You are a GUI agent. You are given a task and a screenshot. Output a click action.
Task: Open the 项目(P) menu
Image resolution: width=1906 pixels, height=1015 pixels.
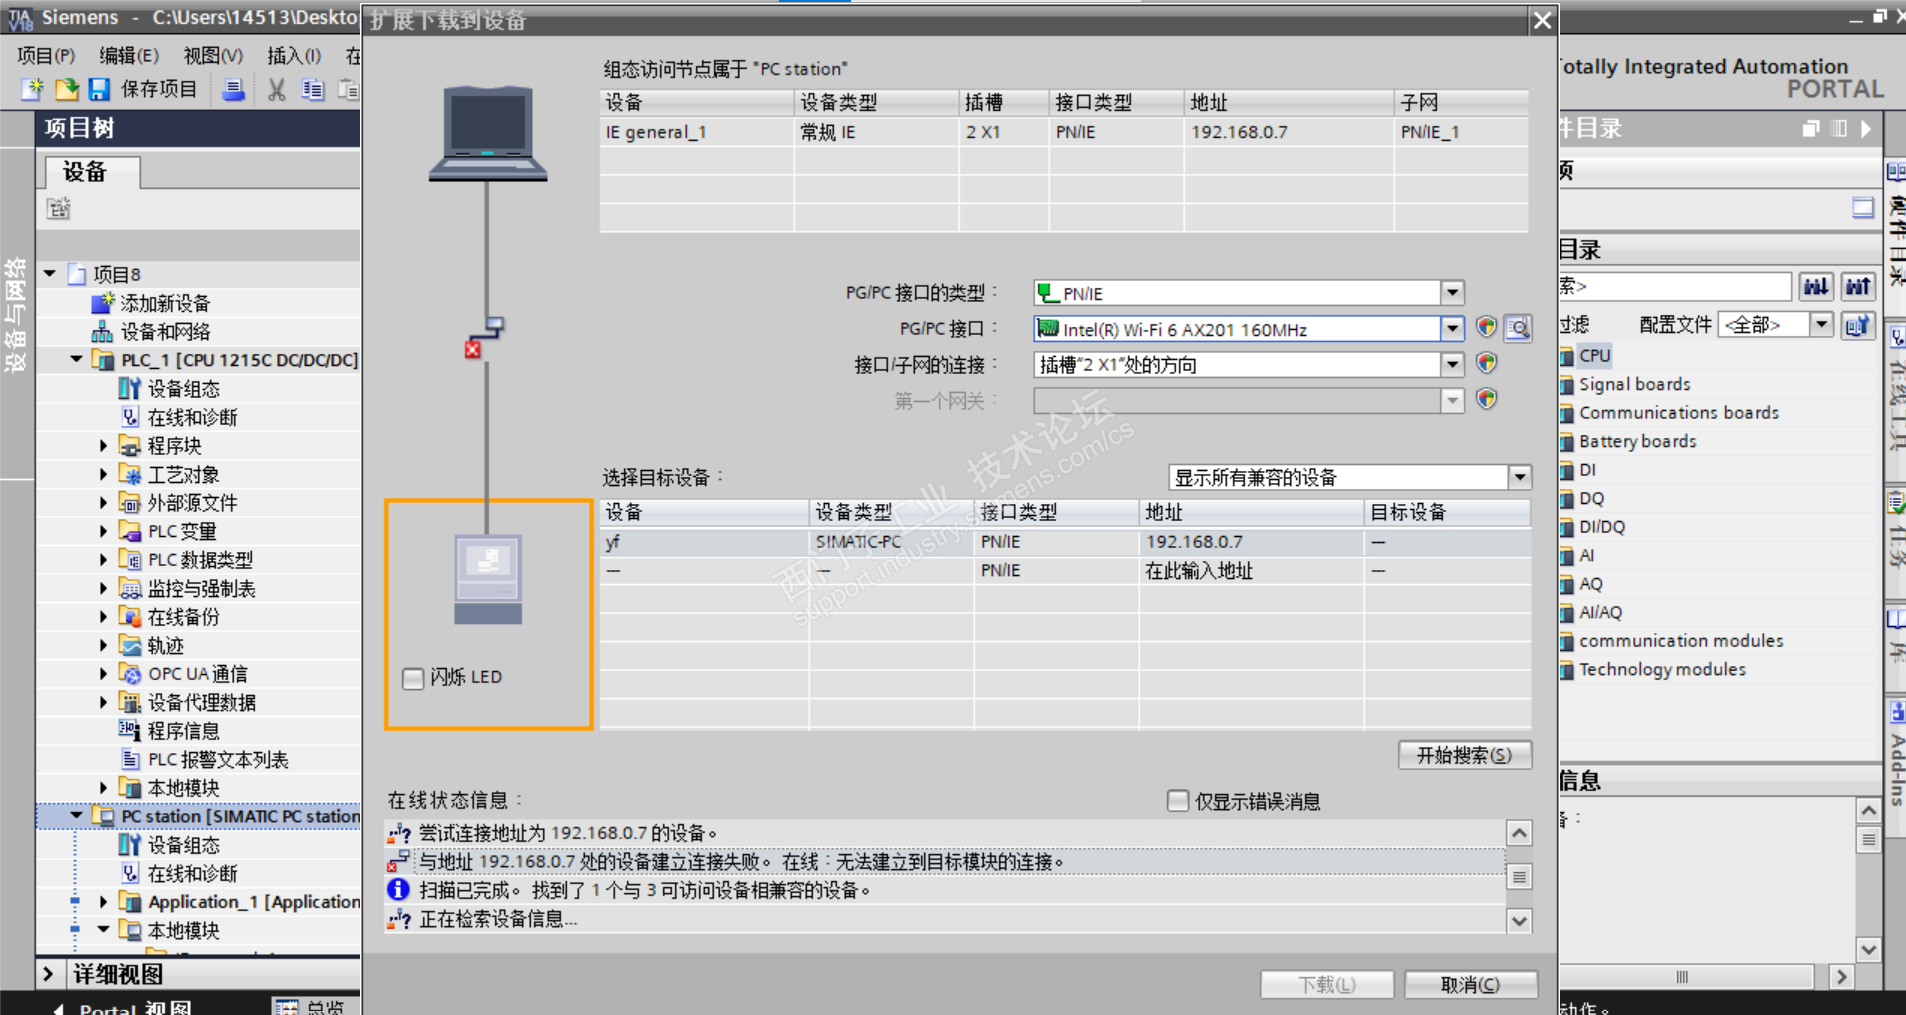(x=46, y=55)
